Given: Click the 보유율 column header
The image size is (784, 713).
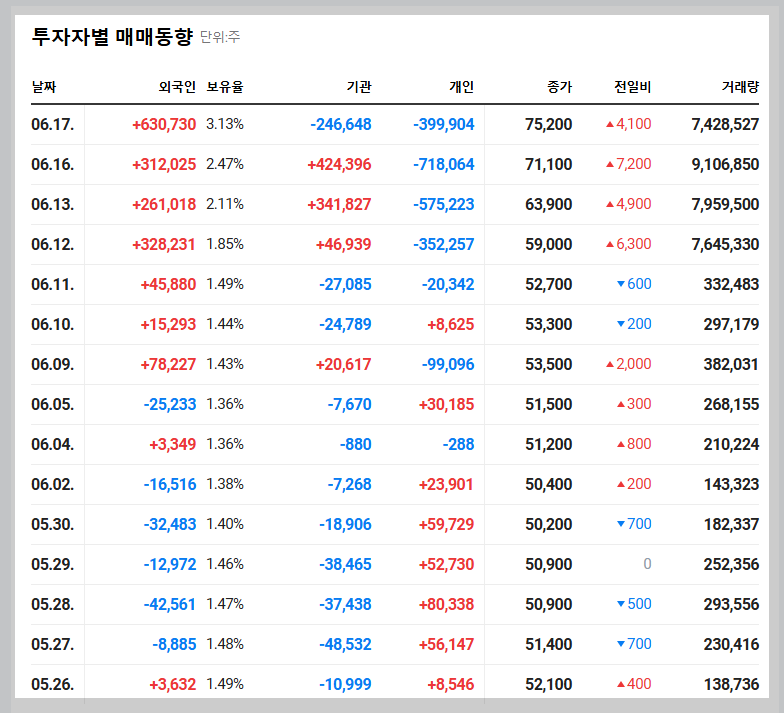Looking at the screenshot, I should (x=225, y=87).
